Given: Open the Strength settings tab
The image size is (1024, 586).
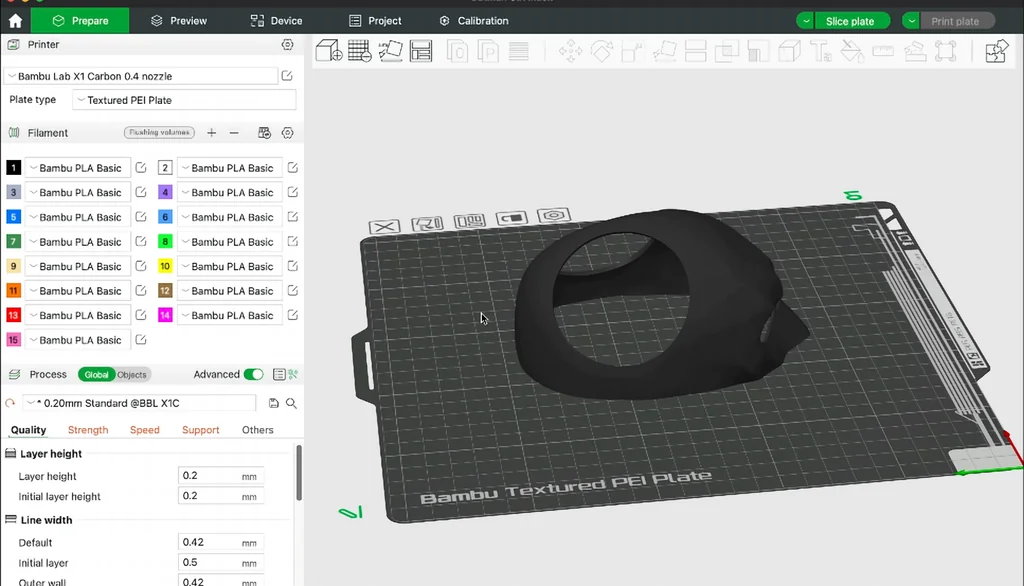Looking at the screenshot, I should point(88,430).
